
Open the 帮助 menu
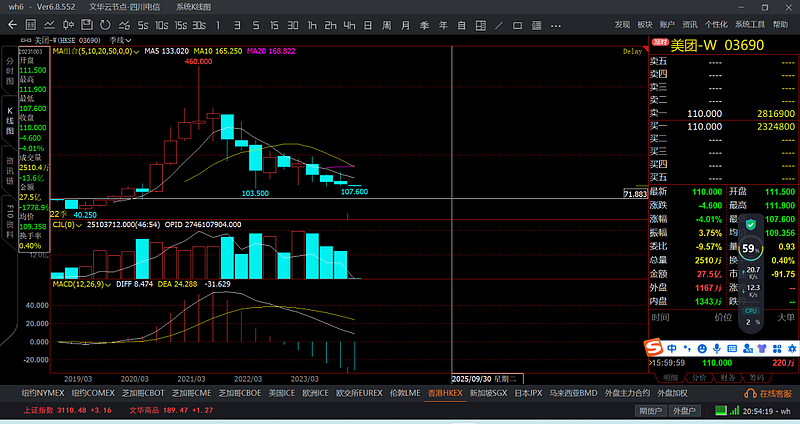pos(781,24)
